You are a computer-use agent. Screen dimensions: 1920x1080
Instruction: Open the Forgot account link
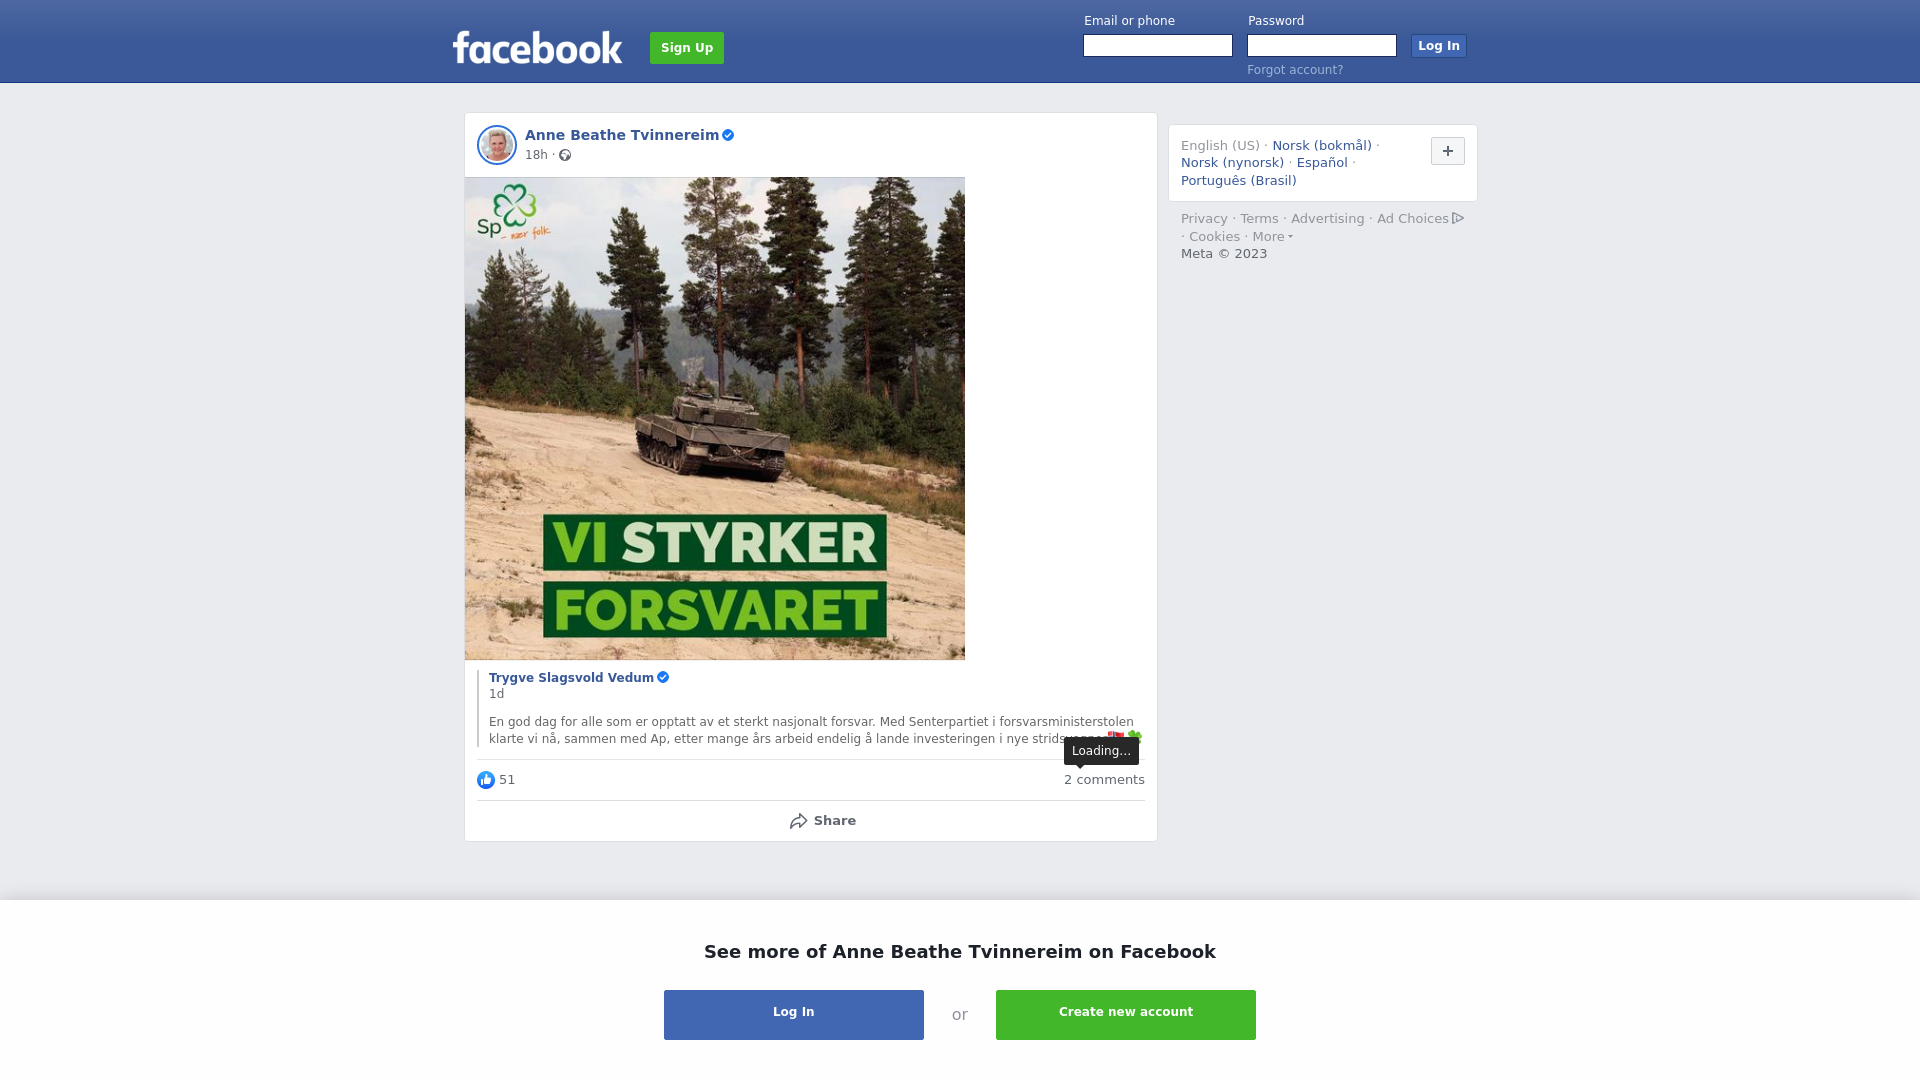[x=1295, y=70]
